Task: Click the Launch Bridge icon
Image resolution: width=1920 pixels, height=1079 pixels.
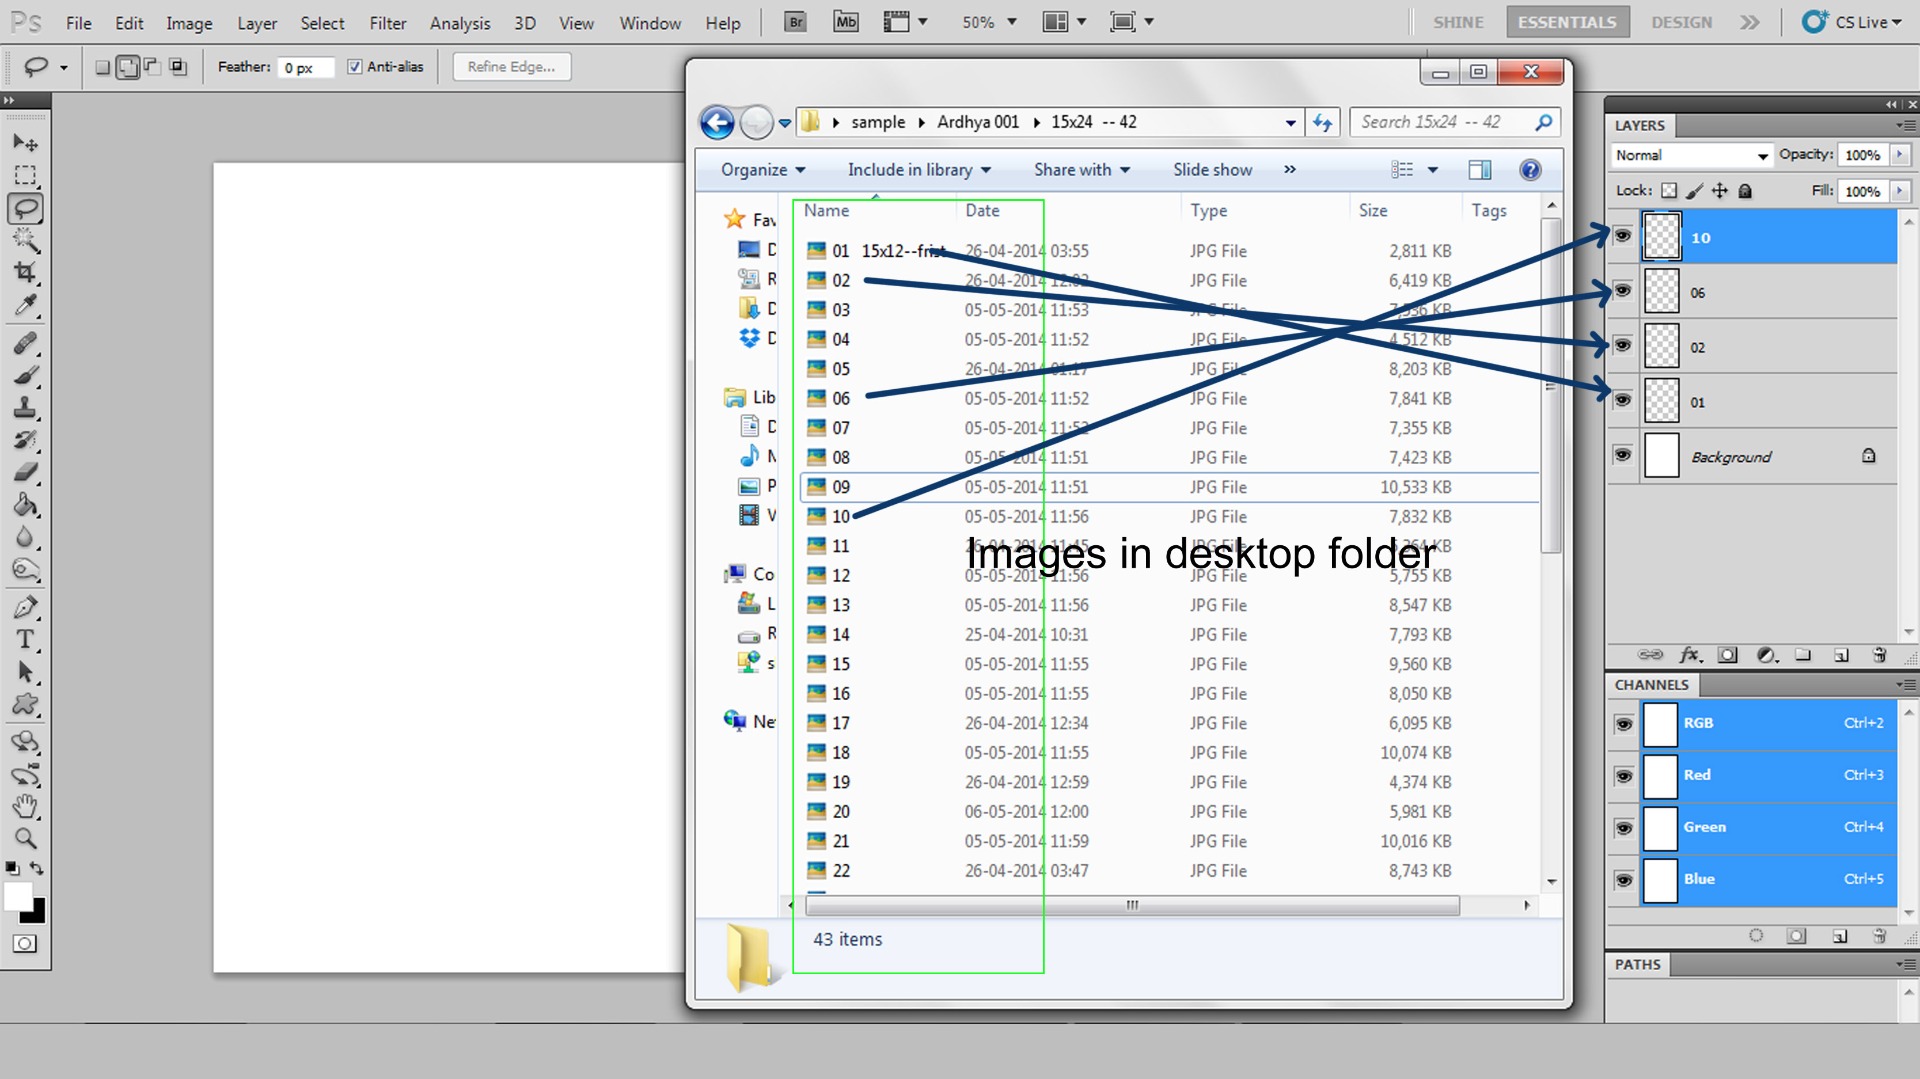Action: (795, 22)
